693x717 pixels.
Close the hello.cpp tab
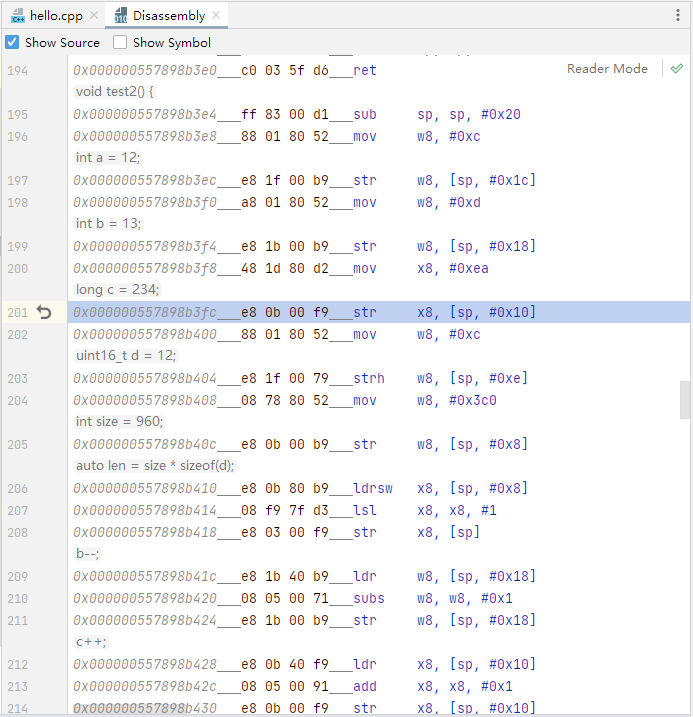tap(94, 16)
